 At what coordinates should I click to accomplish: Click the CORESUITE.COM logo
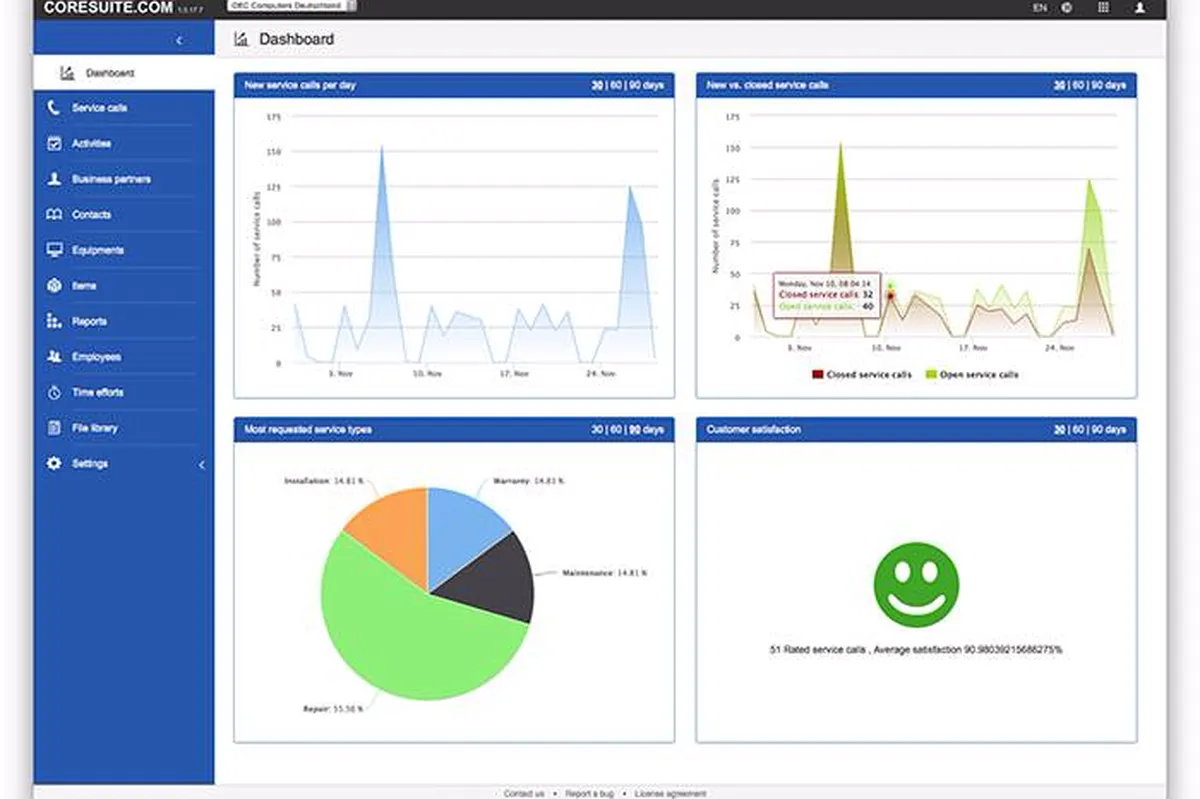[106, 7]
